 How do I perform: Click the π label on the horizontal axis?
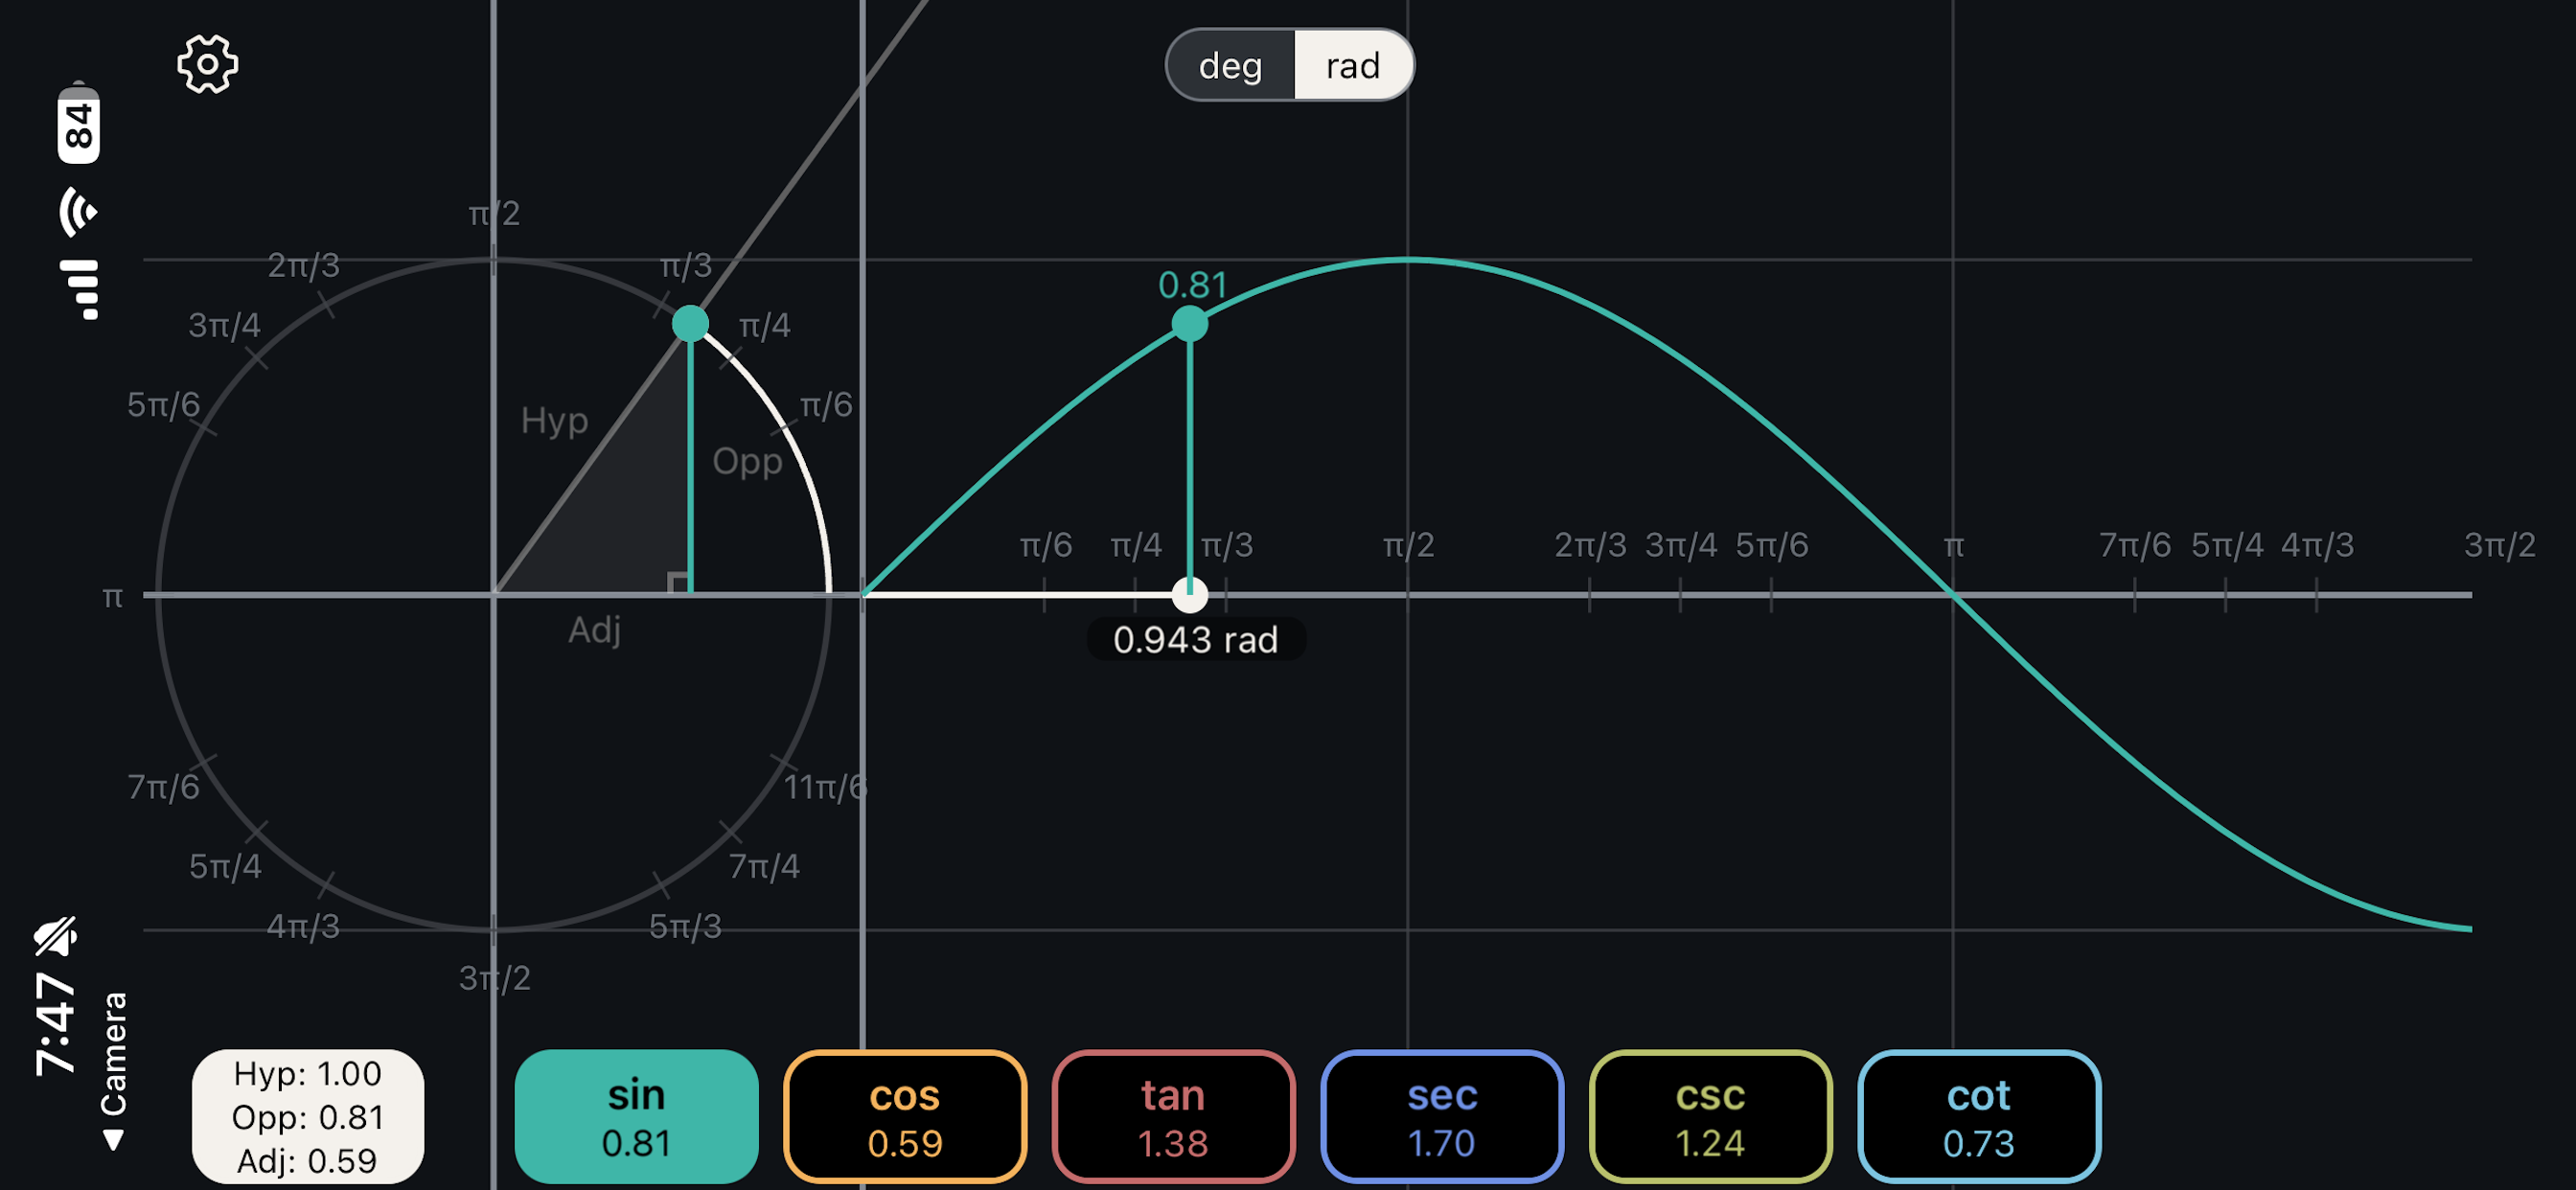(x=1952, y=545)
